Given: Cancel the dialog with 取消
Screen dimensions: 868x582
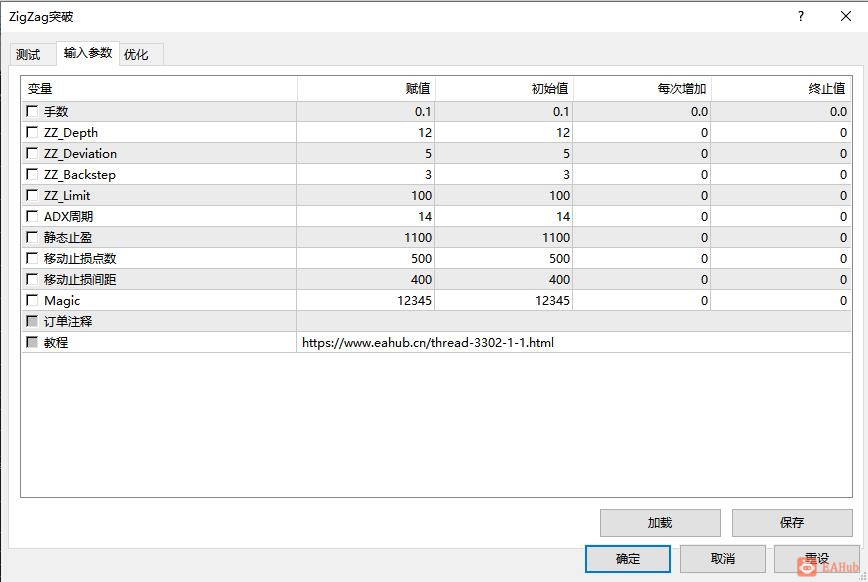Looking at the screenshot, I should click(x=722, y=559).
